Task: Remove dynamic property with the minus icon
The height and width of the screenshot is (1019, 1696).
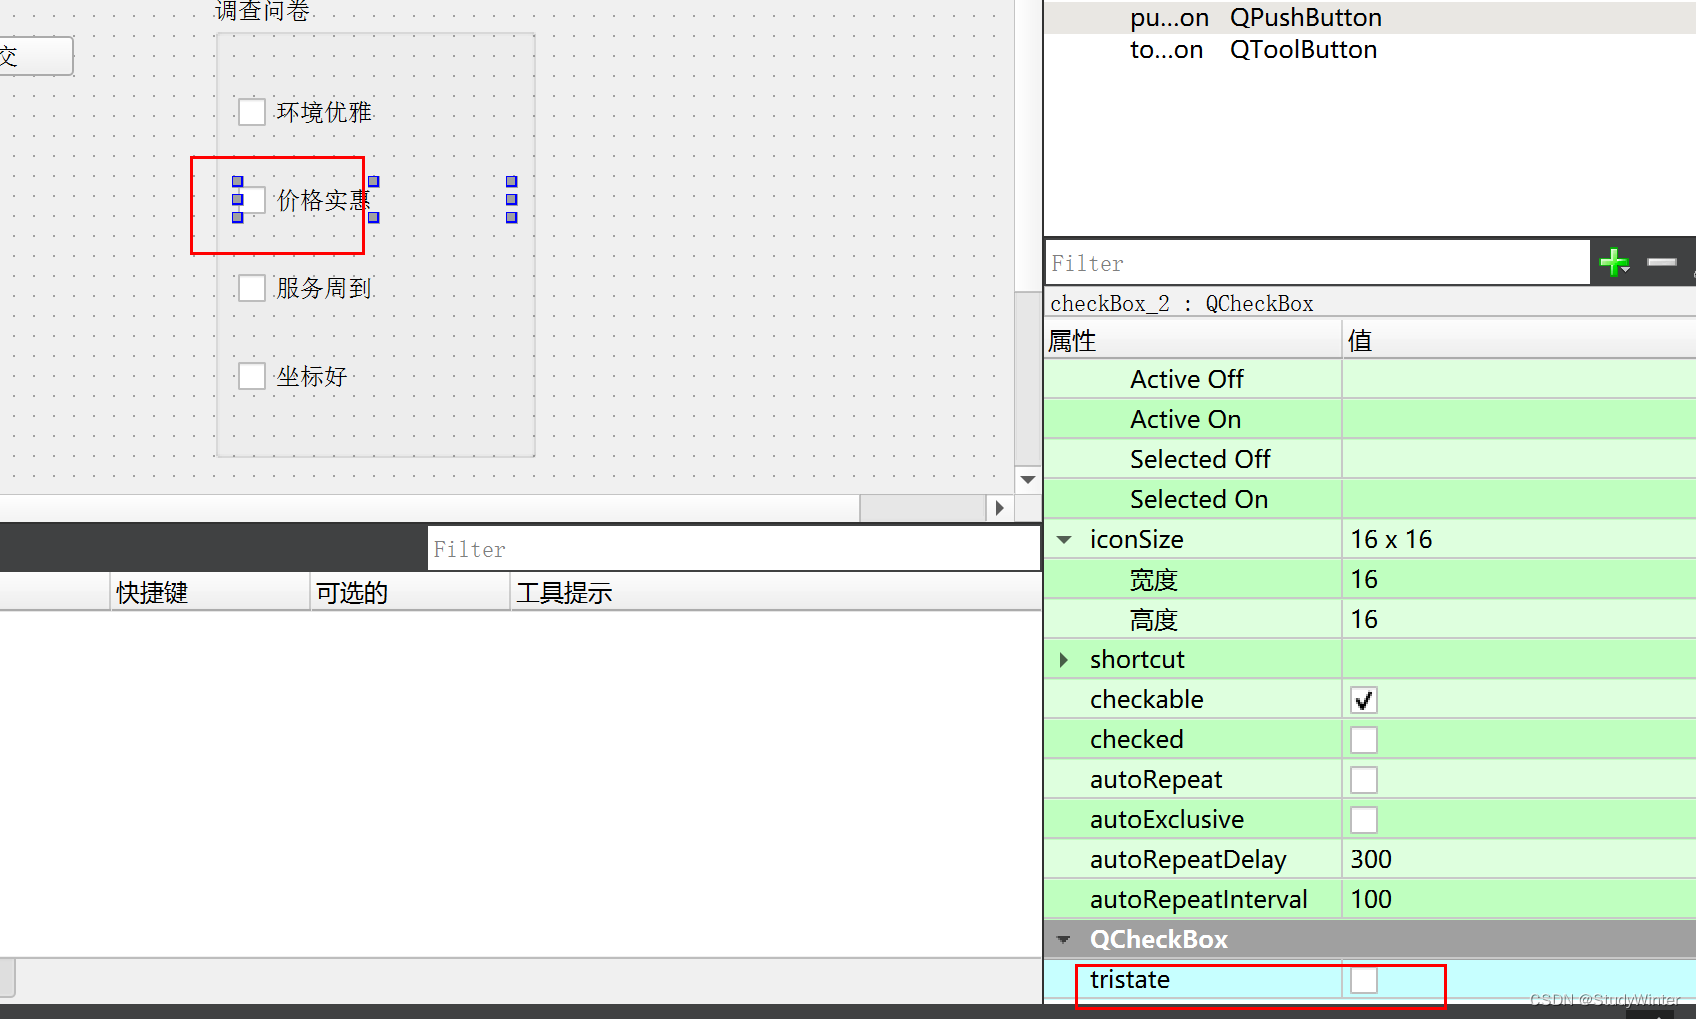Action: (1662, 262)
